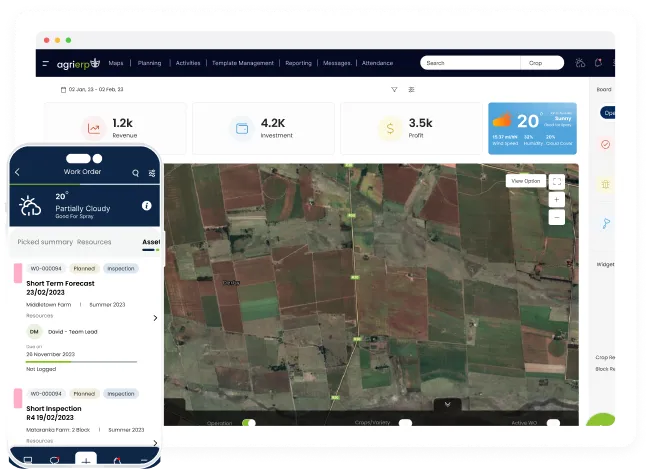Open the weather widget showing 20° Sunny

click(532, 128)
